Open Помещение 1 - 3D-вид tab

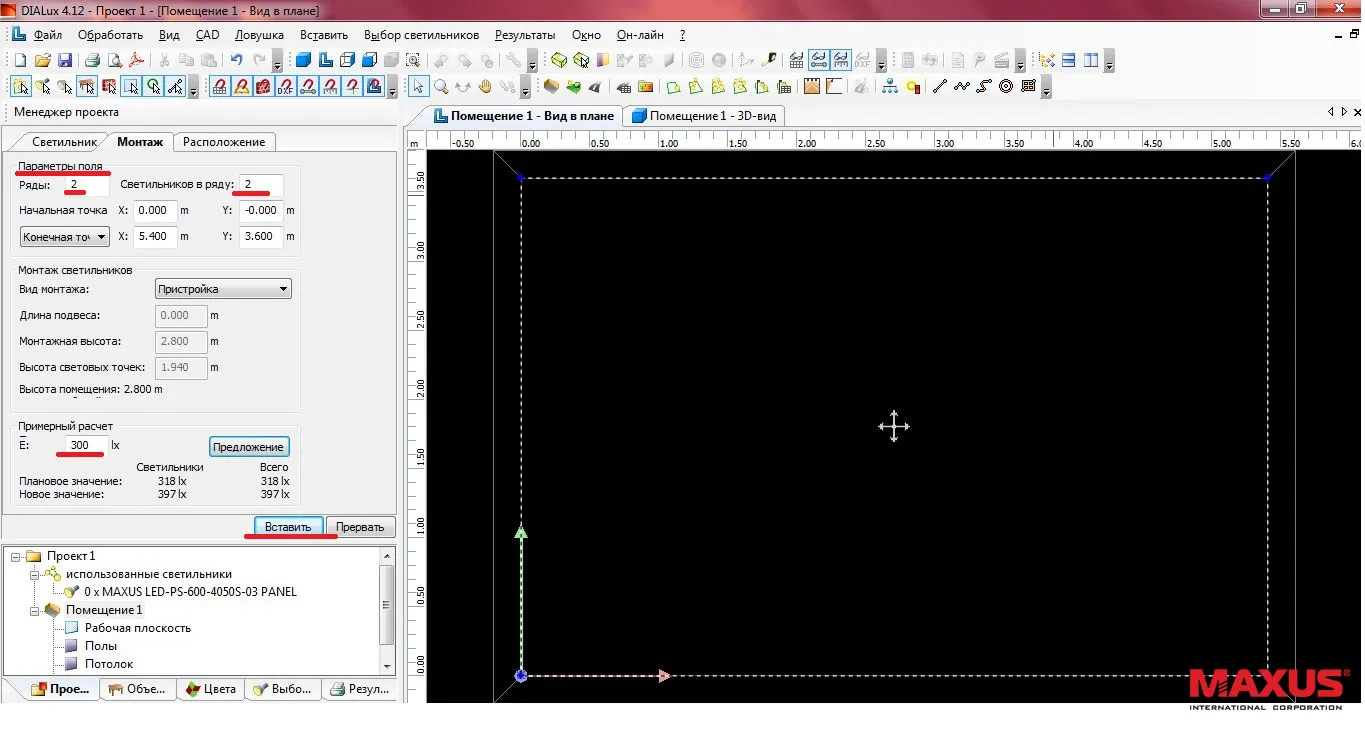703,116
